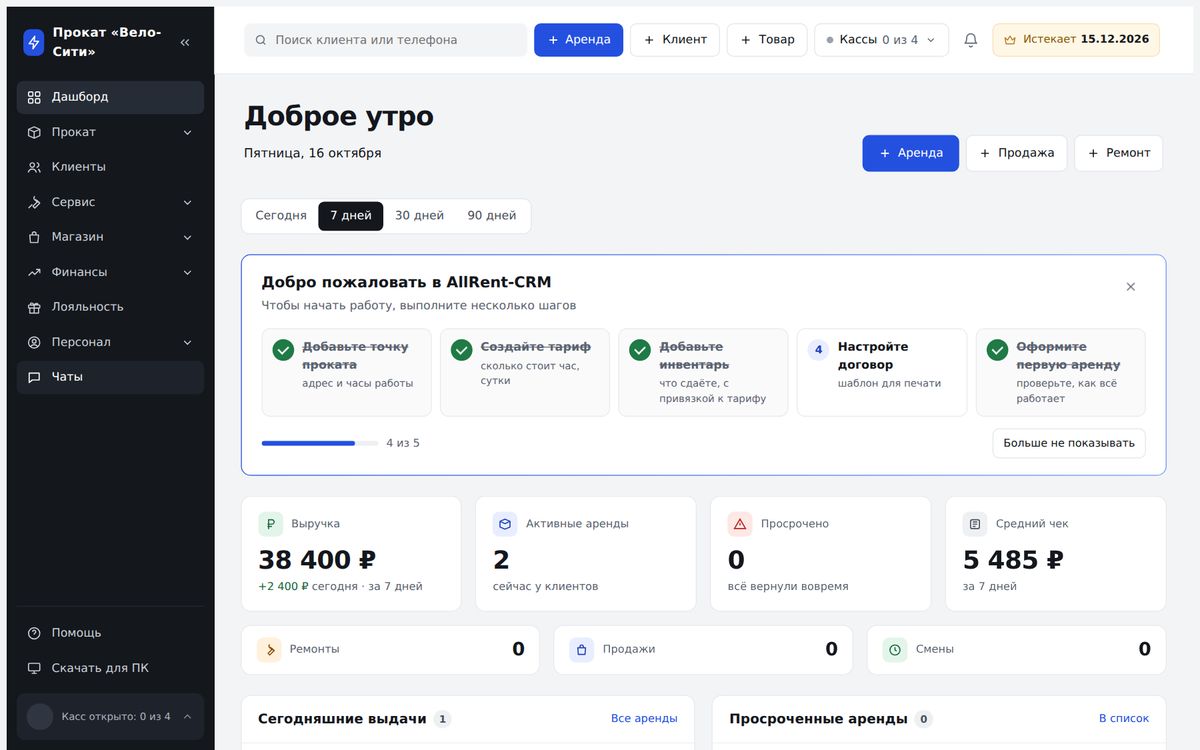This screenshot has height=750, width=1200.
Task: Click the Просрочено warning triangle icon
Action: point(740,524)
